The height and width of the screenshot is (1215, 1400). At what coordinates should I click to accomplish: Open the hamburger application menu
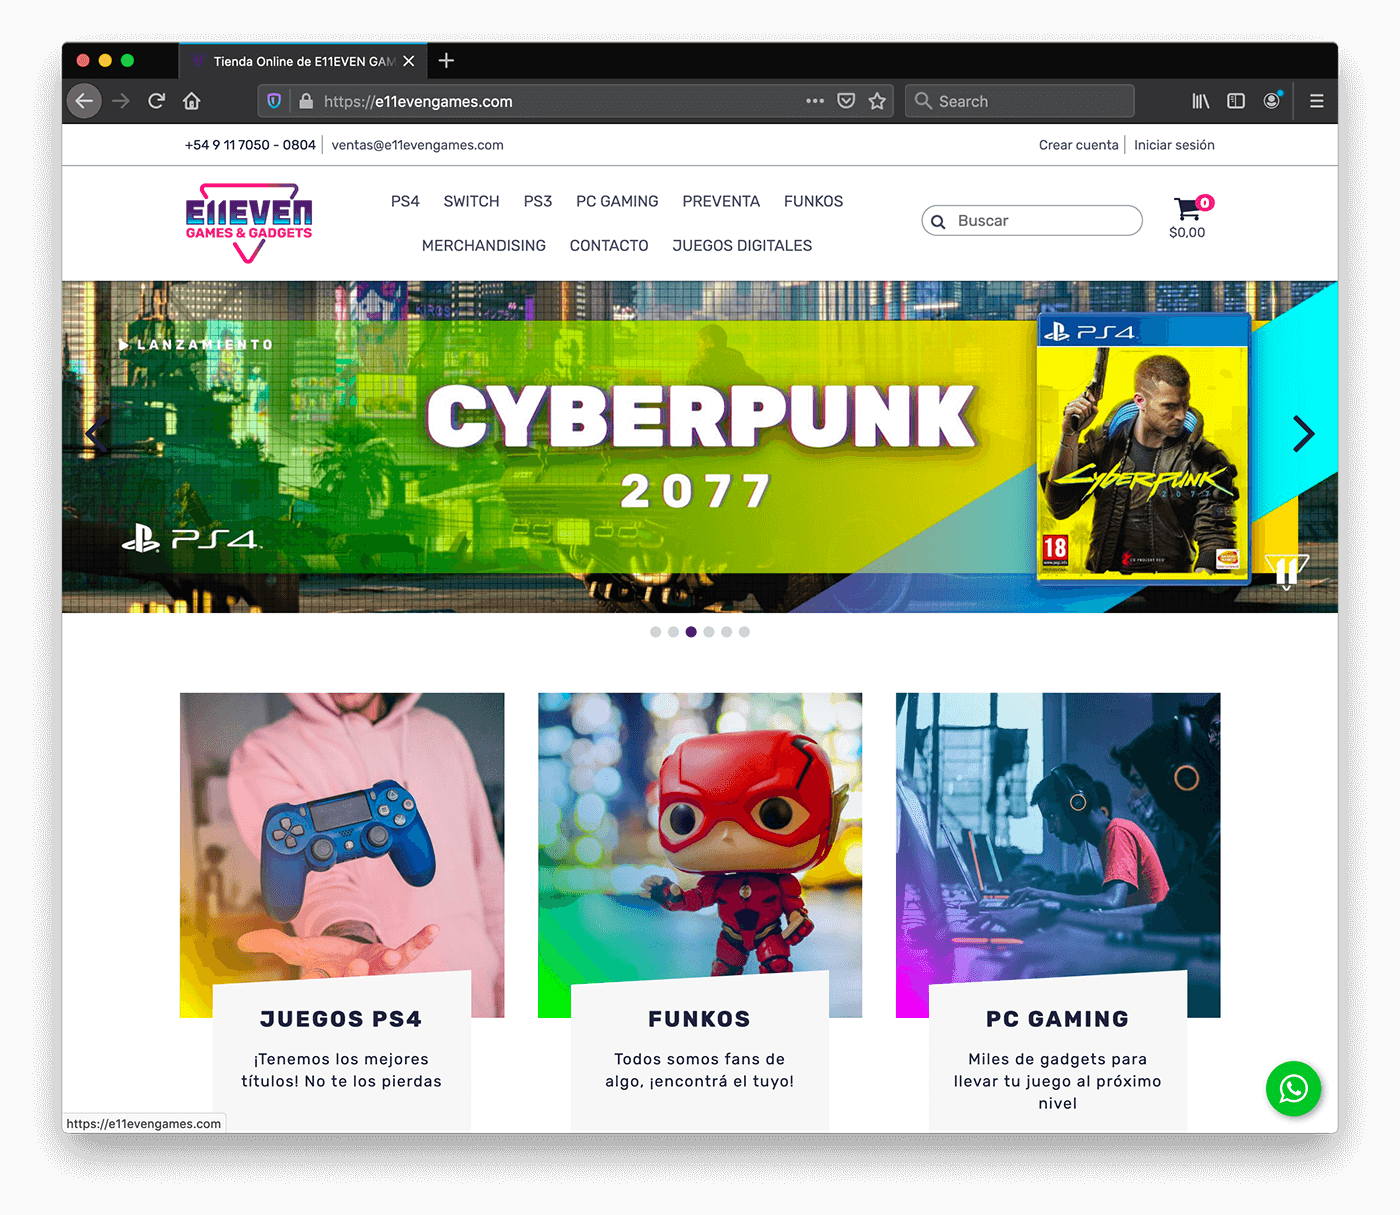(1317, 101)
